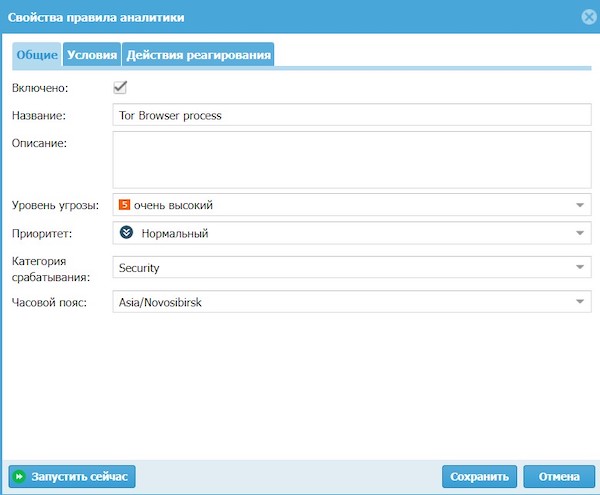Open the Действия реагирования tab
Image resolution: width=600 pixels, height=495 pixels.
200,55
